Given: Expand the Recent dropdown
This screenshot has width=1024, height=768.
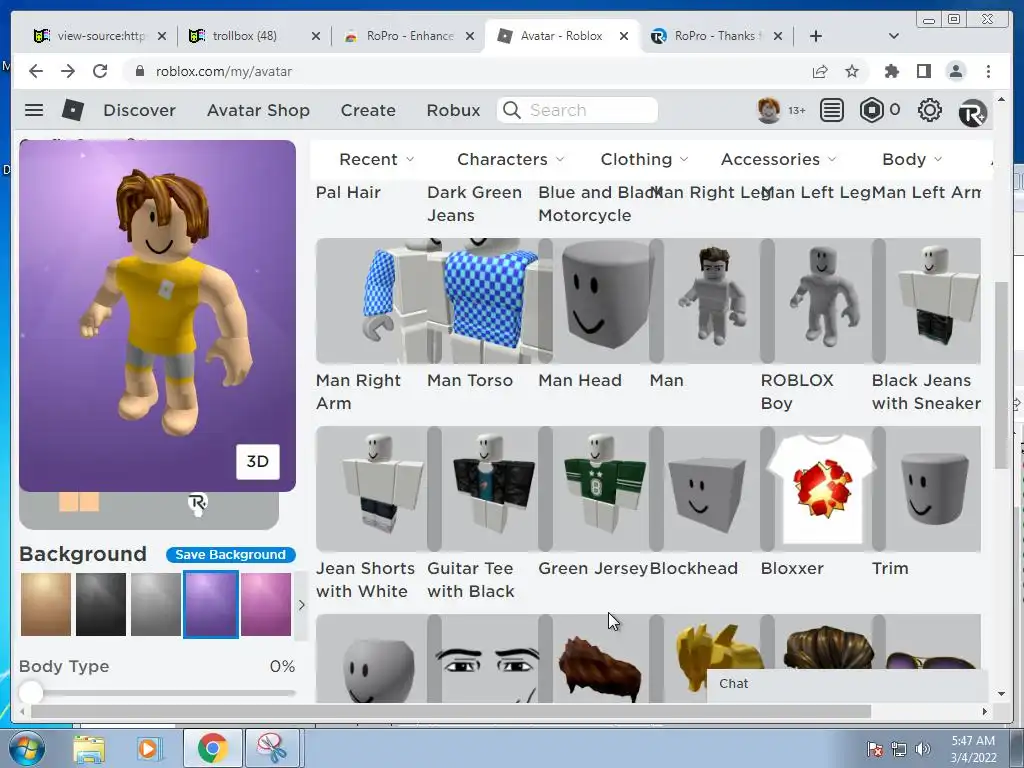Looking at the screenshot, I should (x=376, y=159).
